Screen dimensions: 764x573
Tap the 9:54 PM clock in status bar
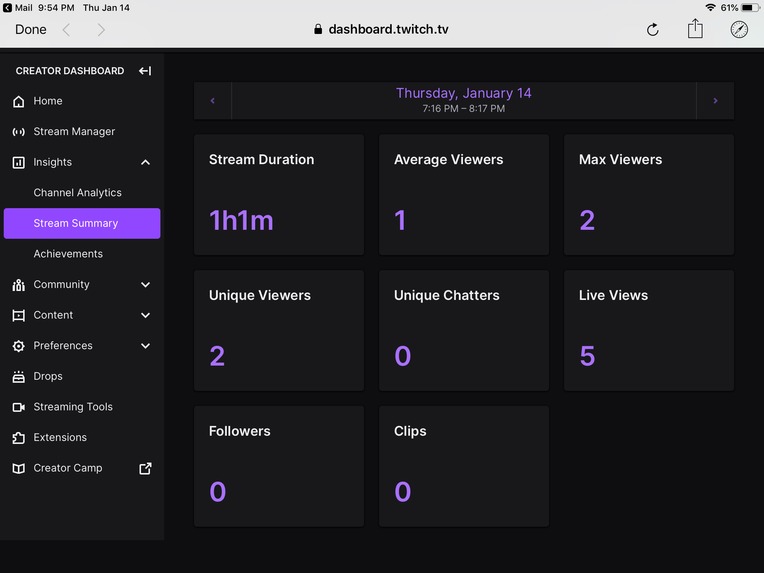[56, 7]
